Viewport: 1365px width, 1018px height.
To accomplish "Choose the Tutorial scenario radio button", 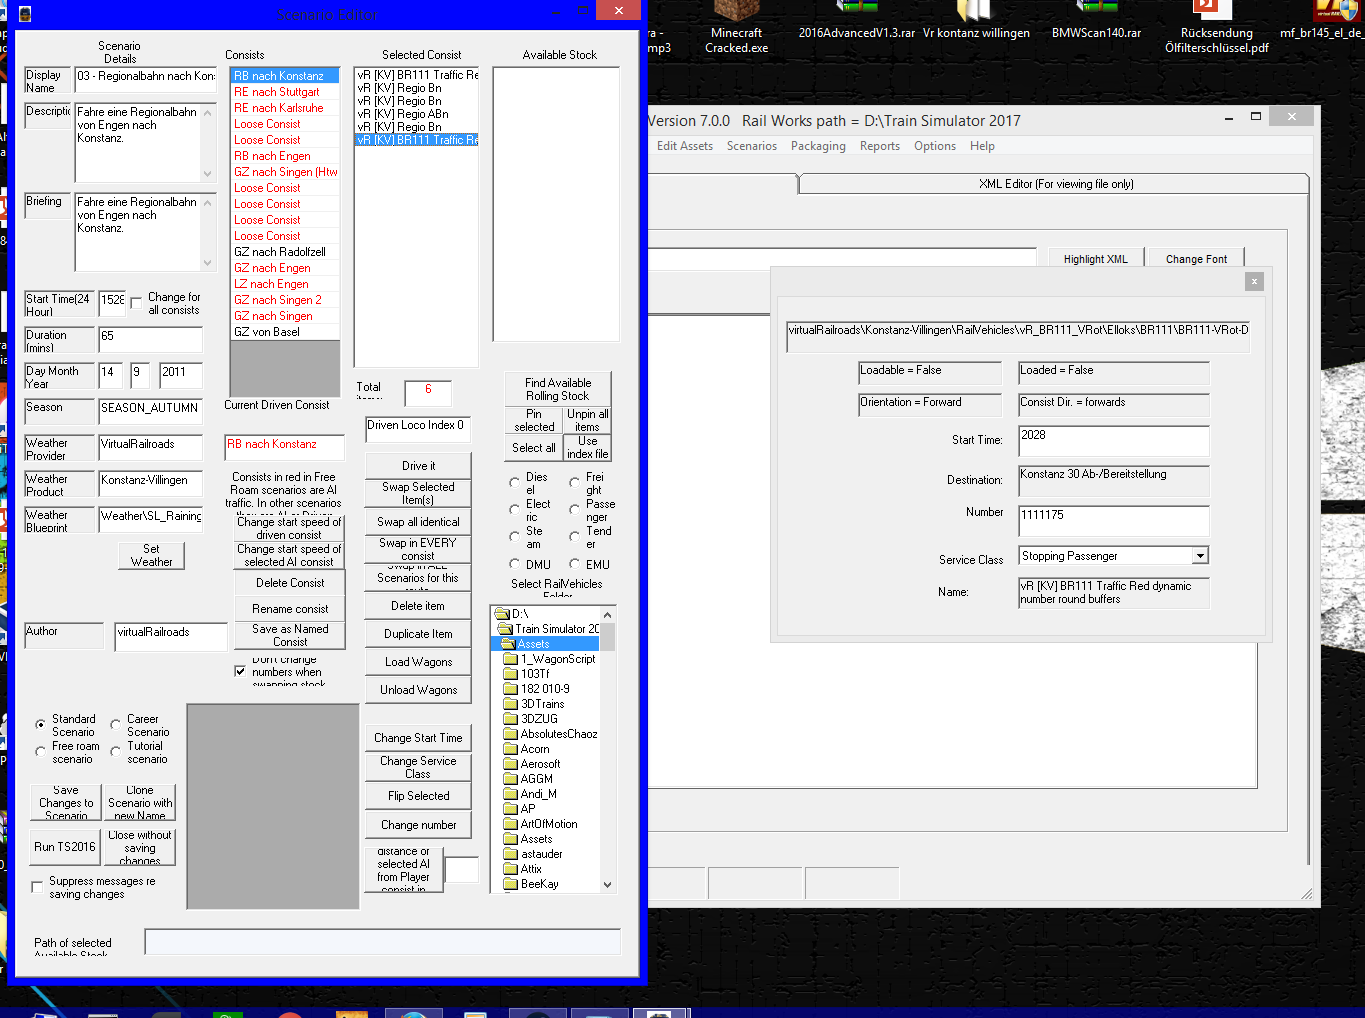I will (115, 752).
